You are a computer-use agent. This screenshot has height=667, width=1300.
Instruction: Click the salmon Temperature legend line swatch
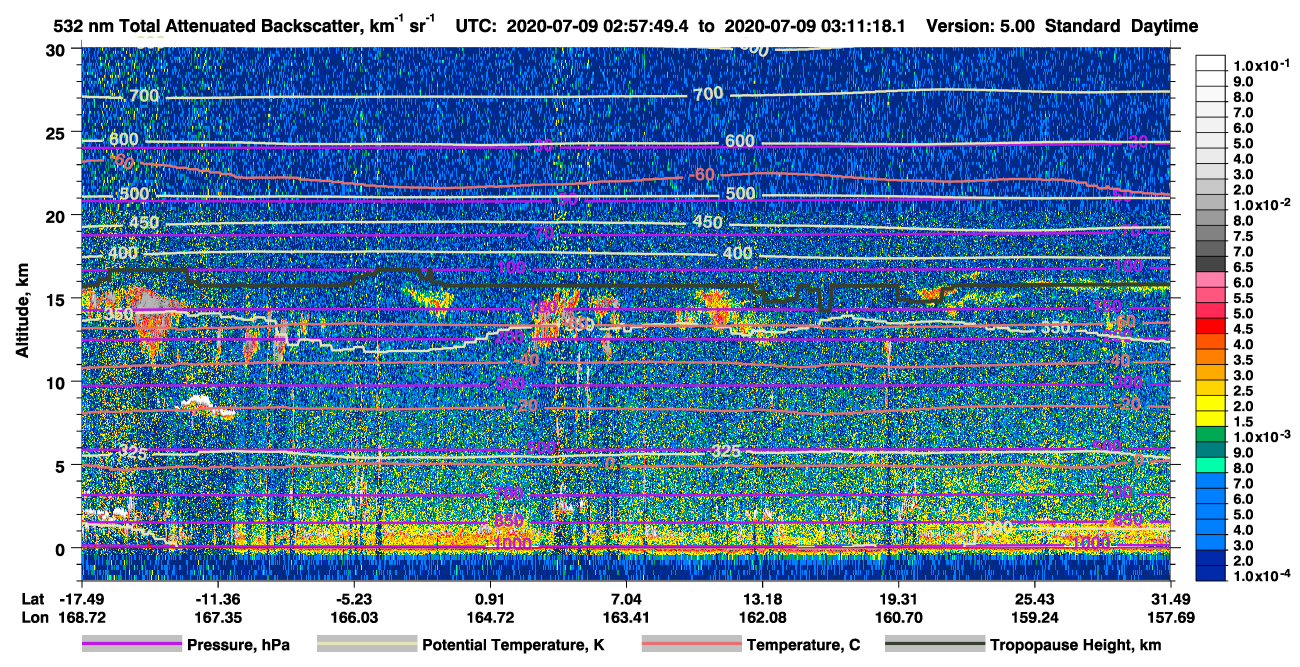(x=690, y=645)
